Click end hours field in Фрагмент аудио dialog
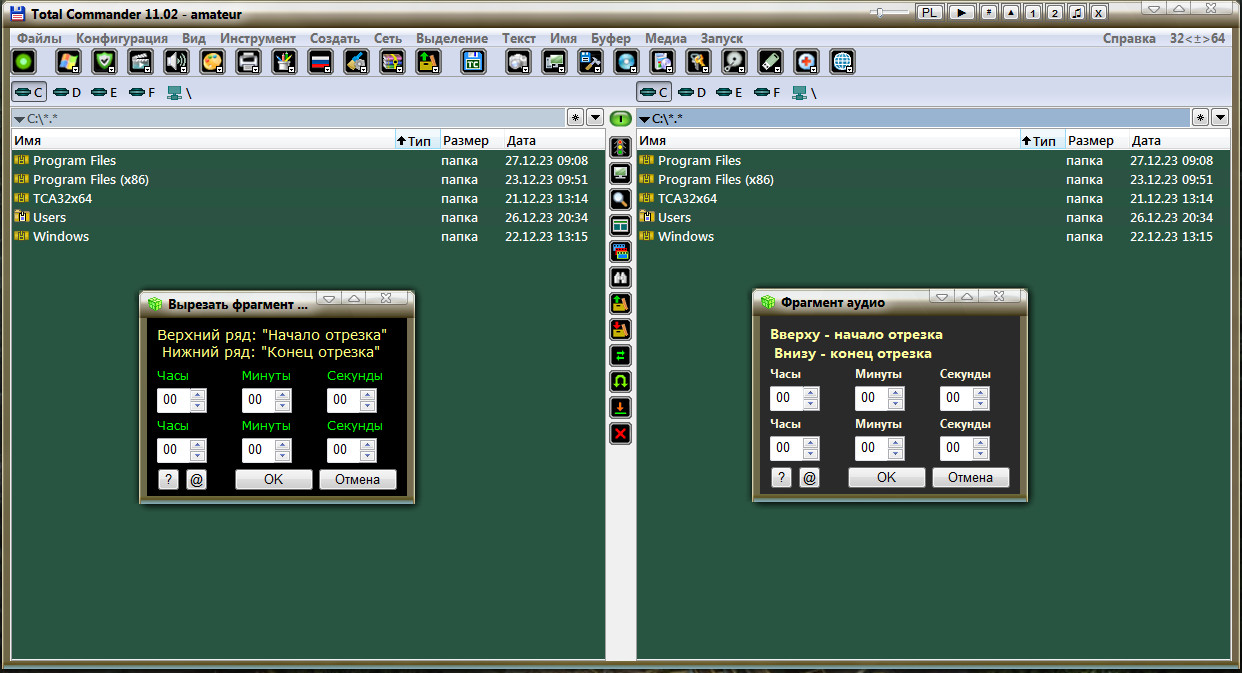 pyautogui.click(x=787, y=449)
